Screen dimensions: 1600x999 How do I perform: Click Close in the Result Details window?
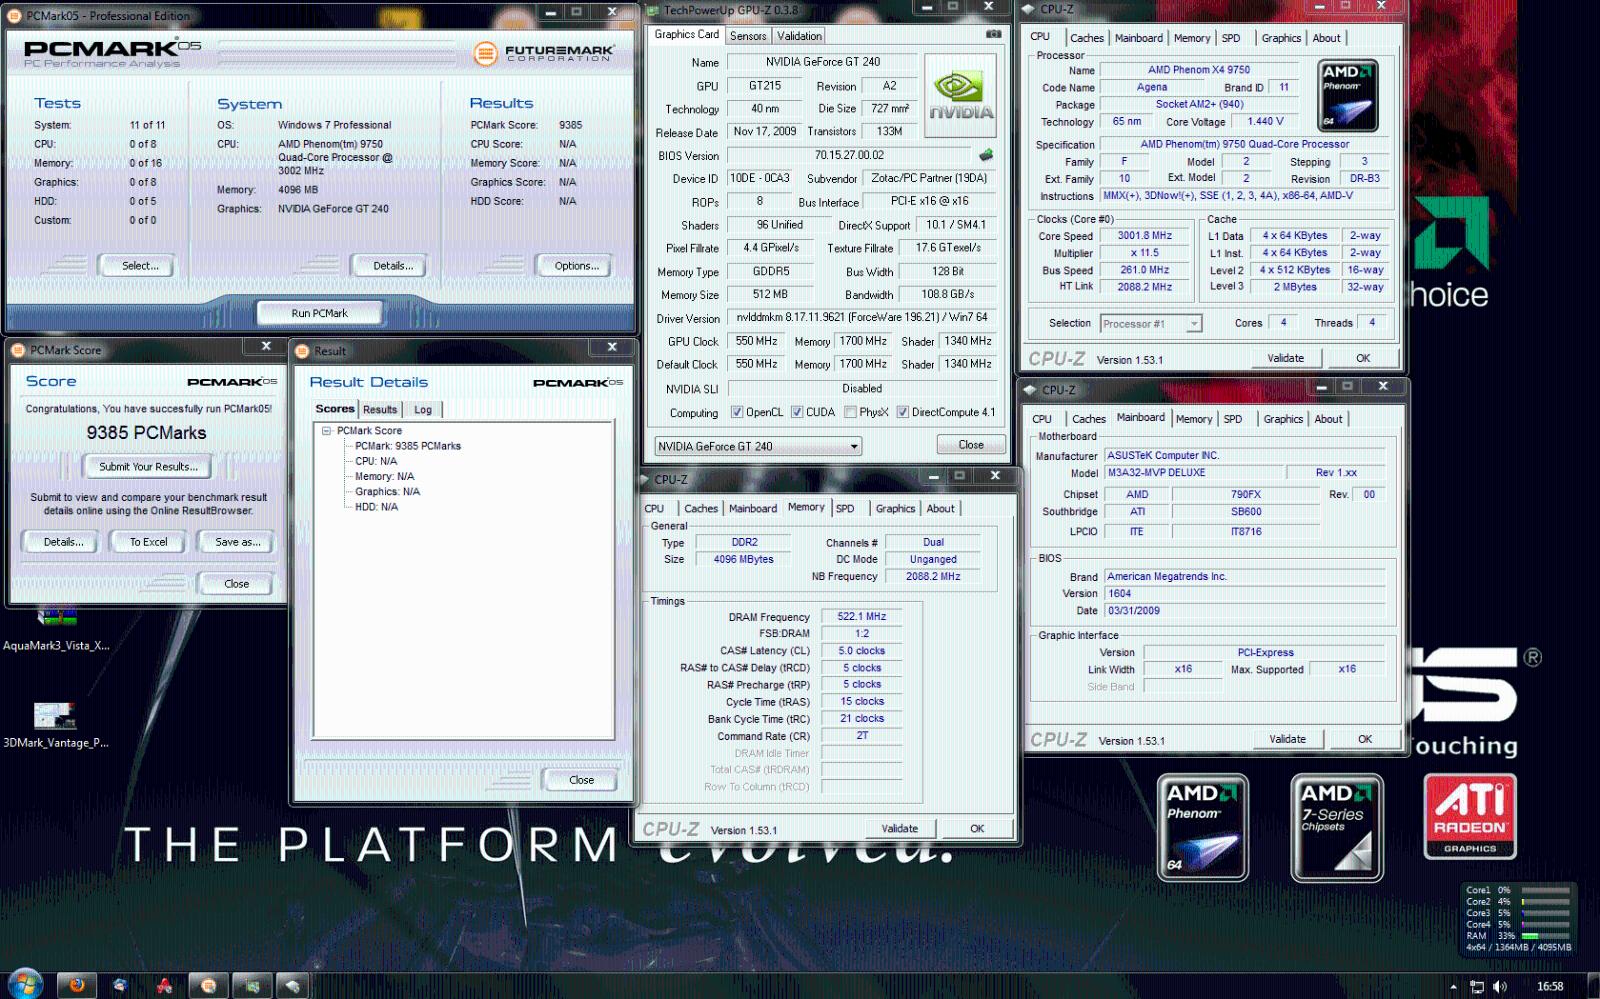click(x=582, y=780)
